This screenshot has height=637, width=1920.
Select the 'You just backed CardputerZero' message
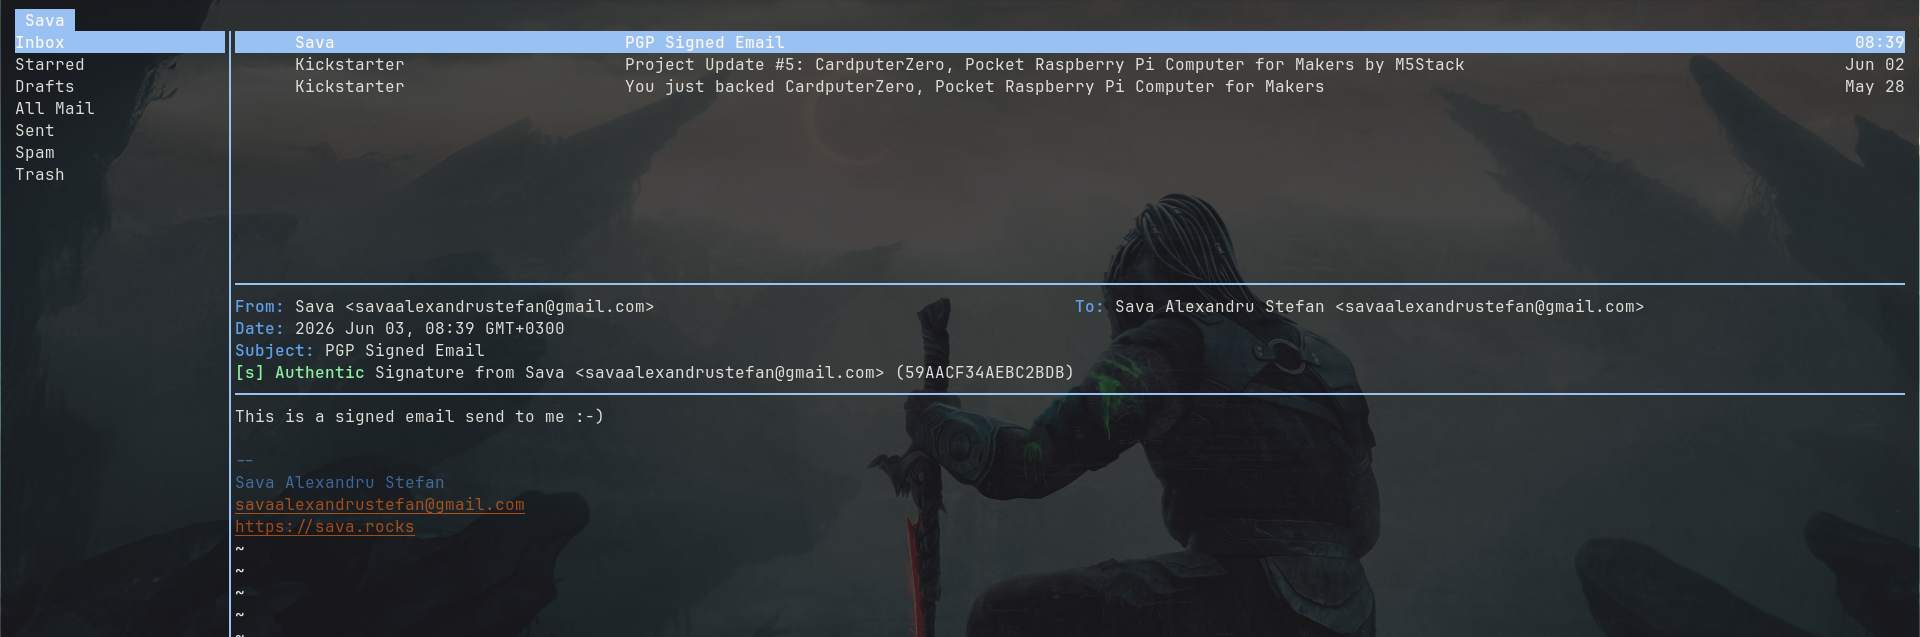(1070, 86)
